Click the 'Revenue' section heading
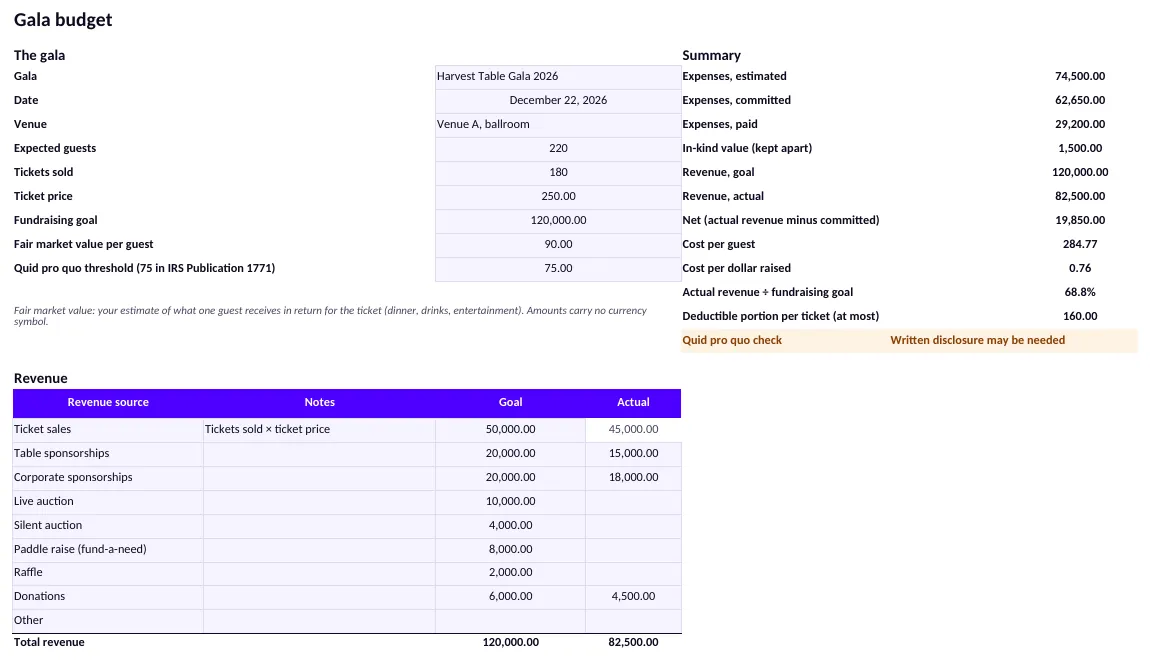Viewport: 1150px width, 666px height. click(40, 378)
